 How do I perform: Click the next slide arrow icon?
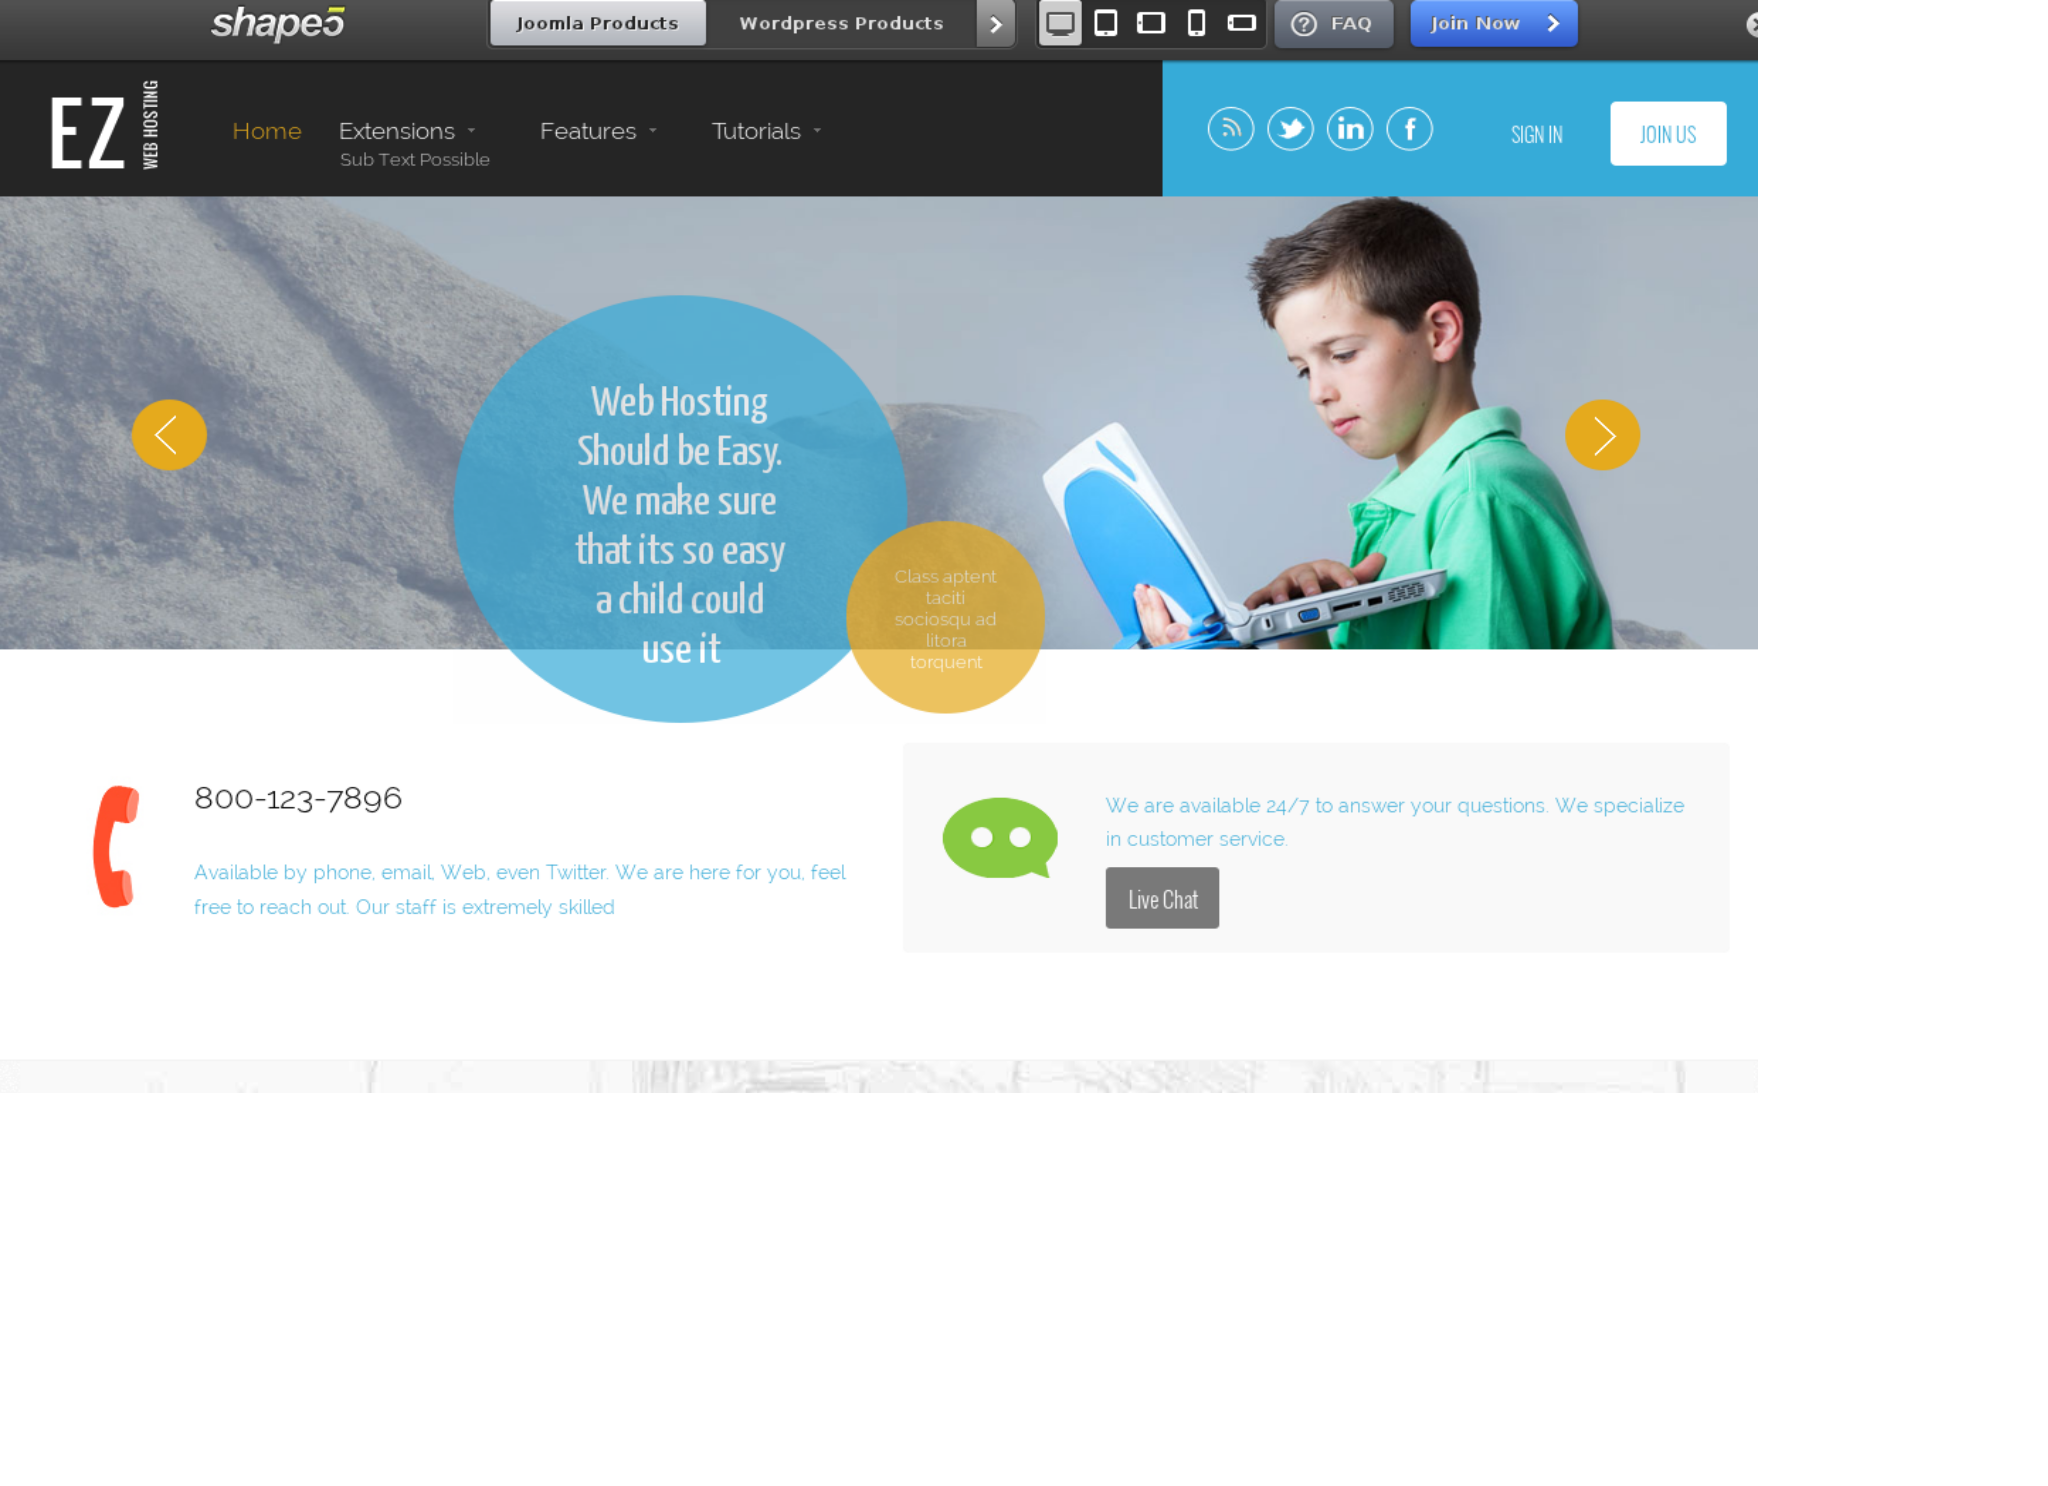[x=1603, y=435]
